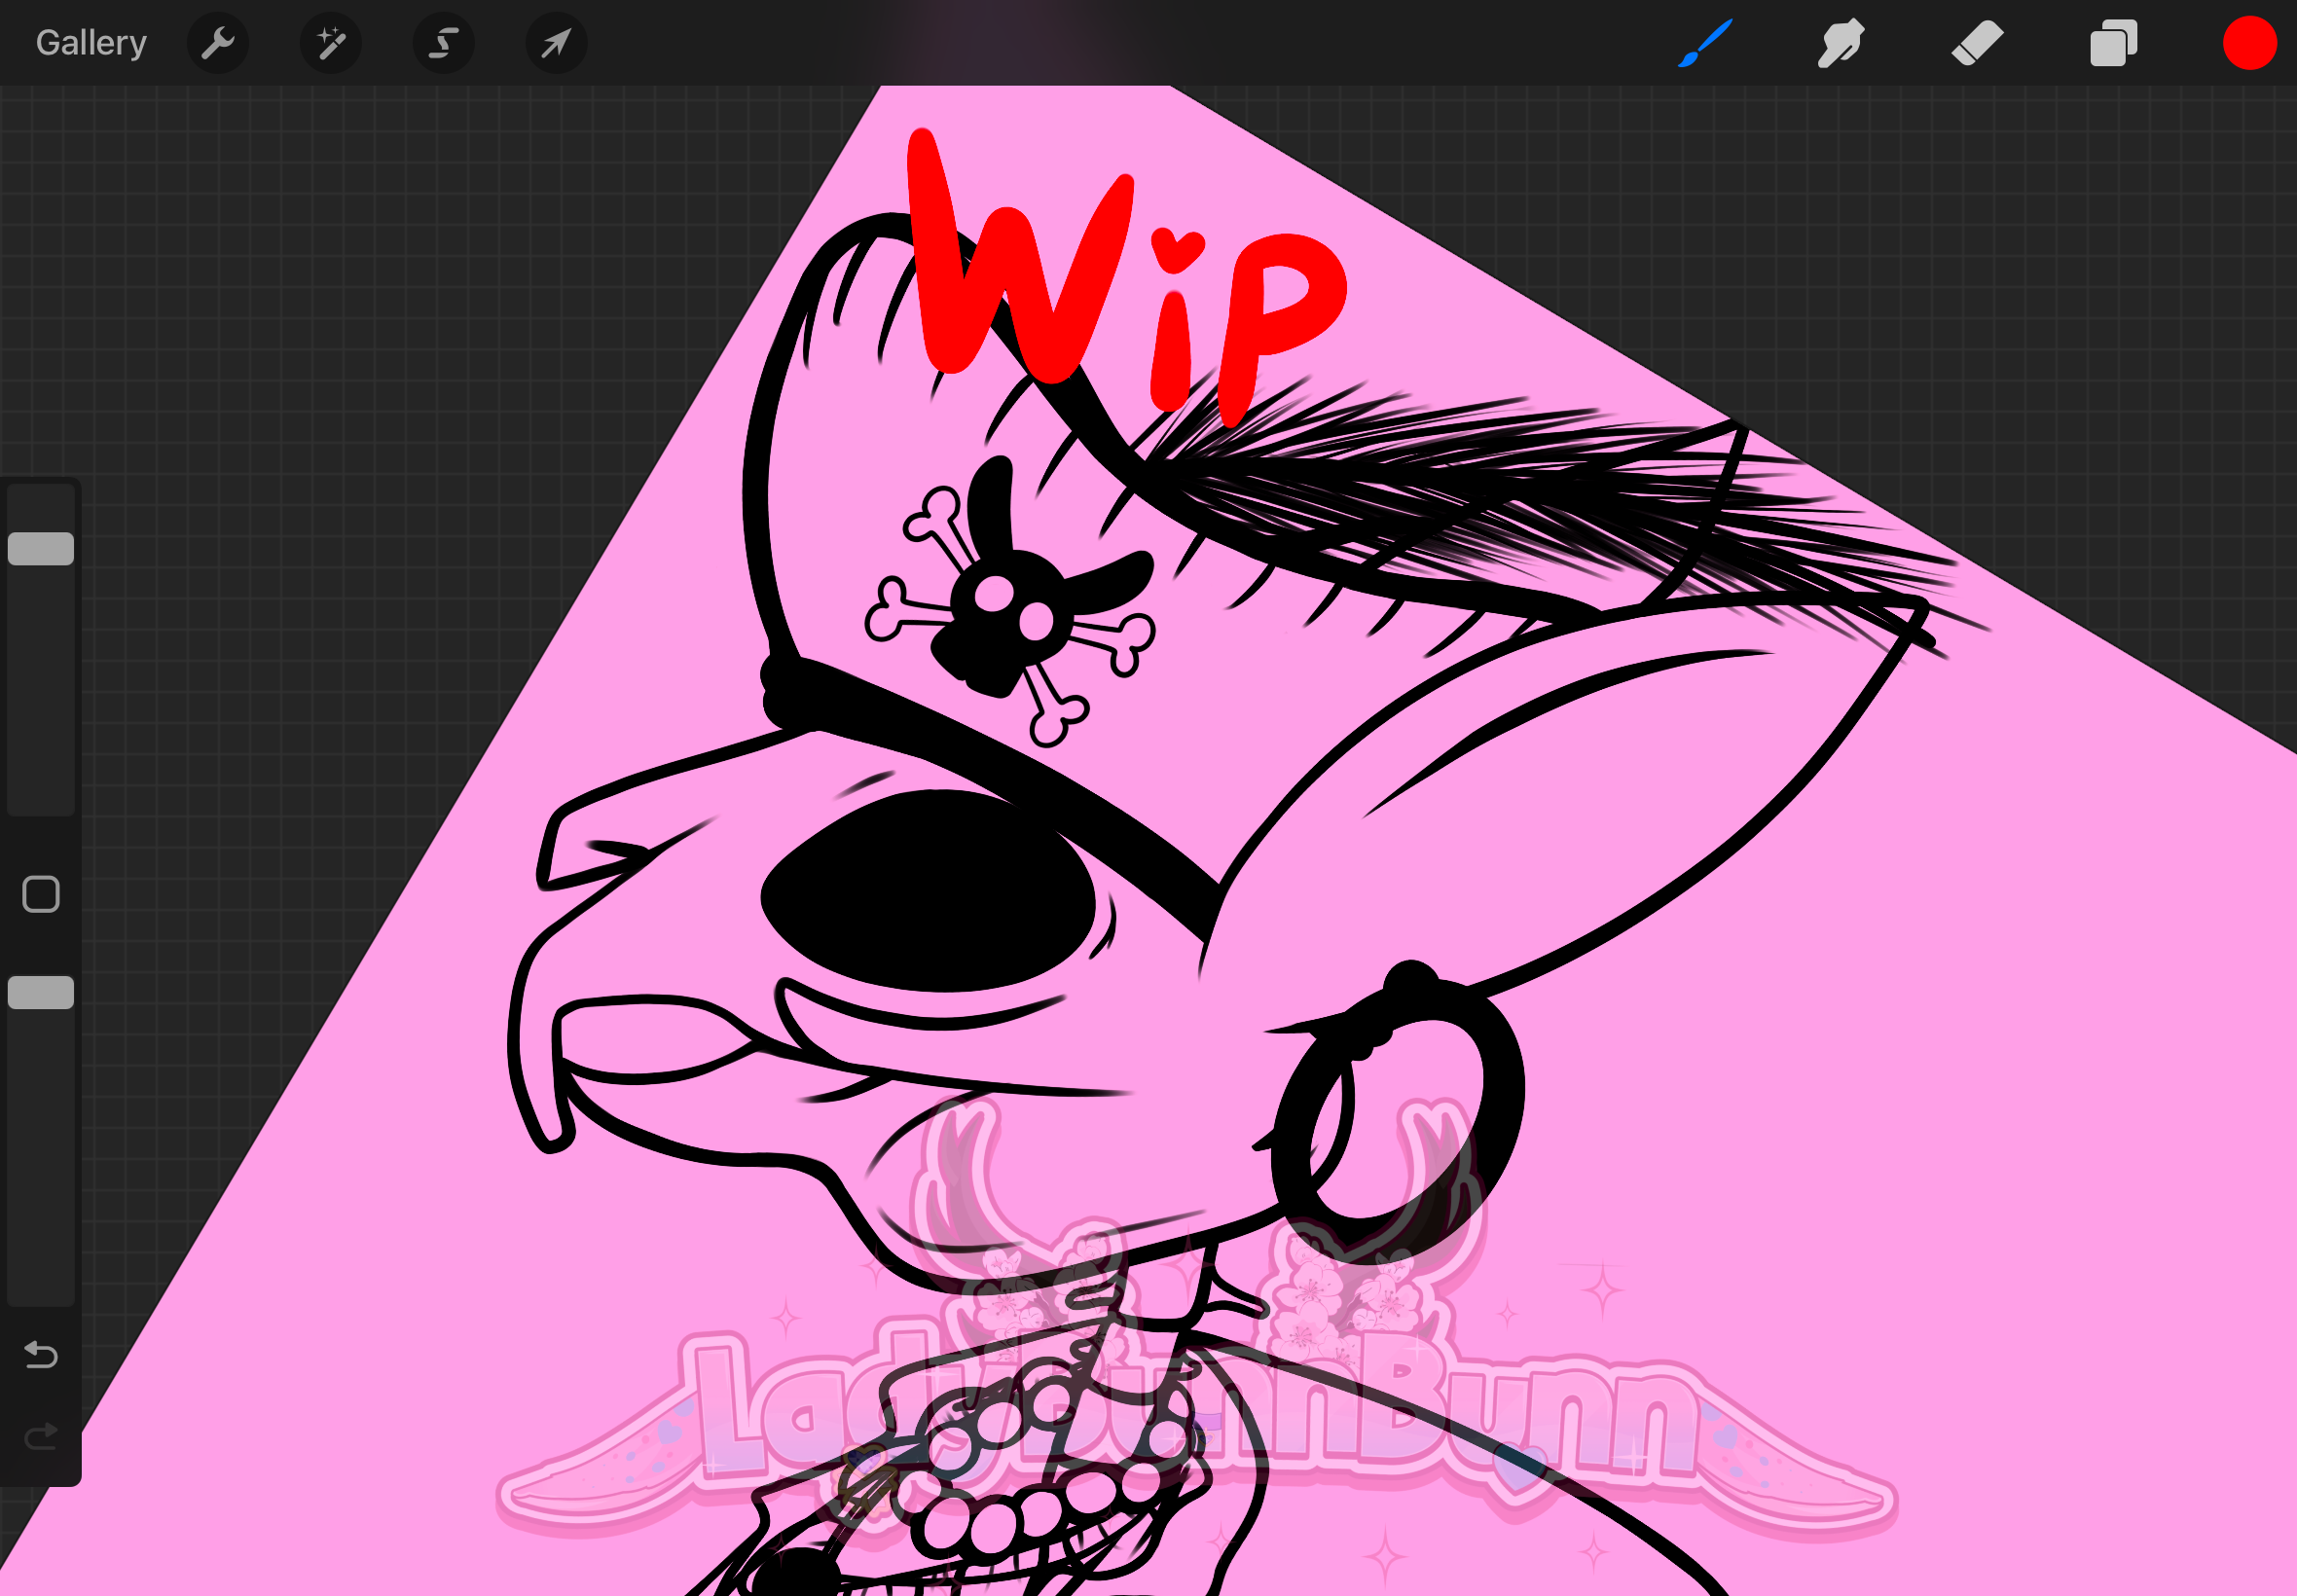
Task: Undo the last action
Action: point(41,1355)
